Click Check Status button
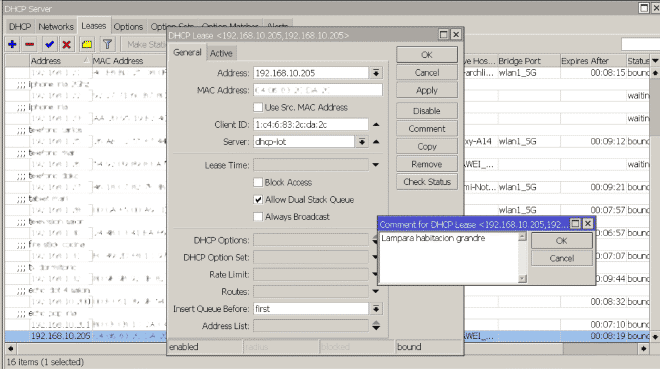This screenshot has width=660, height=369. tap(427, 182)
